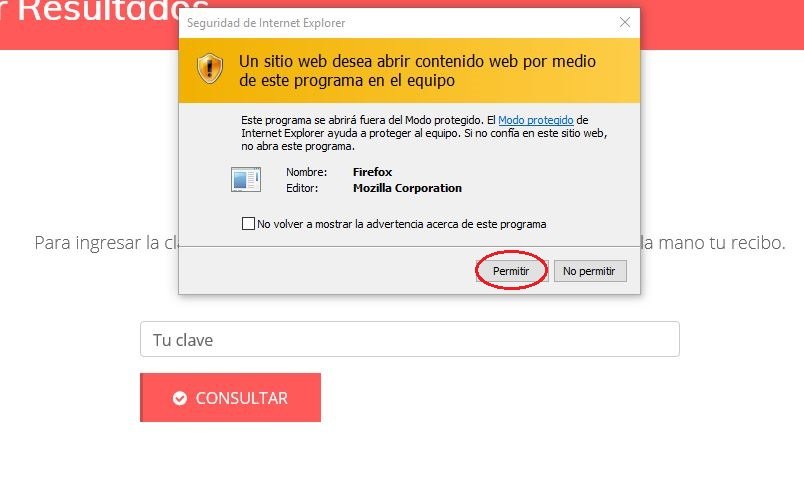This screenshot has width=804, height=478.
Task: Submit with the red CONSULTAR button
Action: point(230,397)
